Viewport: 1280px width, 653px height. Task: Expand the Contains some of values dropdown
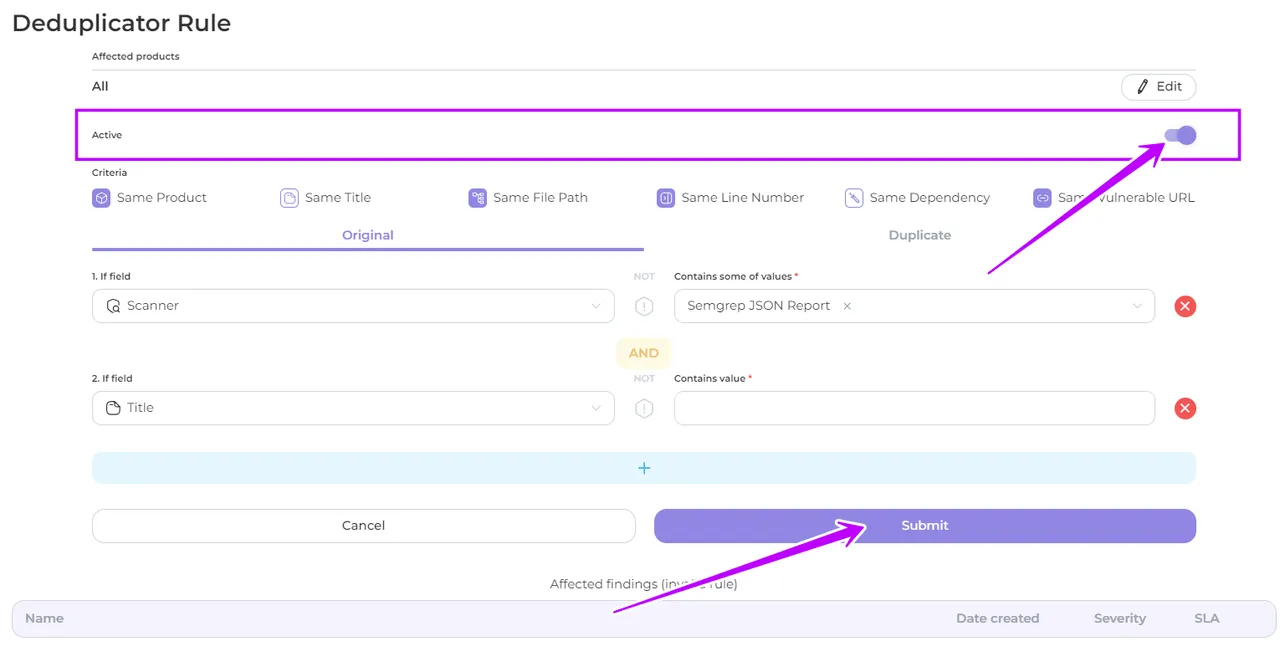tap(1136, 306)
